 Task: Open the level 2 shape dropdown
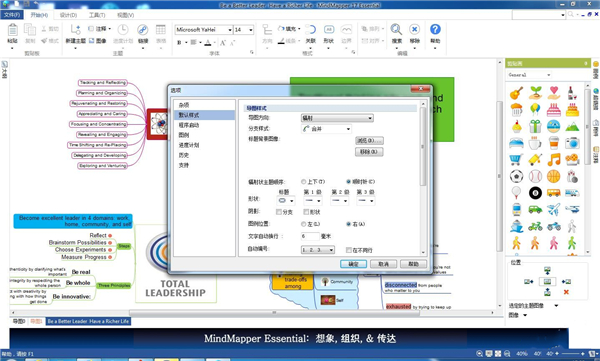[x=339, y=201]
